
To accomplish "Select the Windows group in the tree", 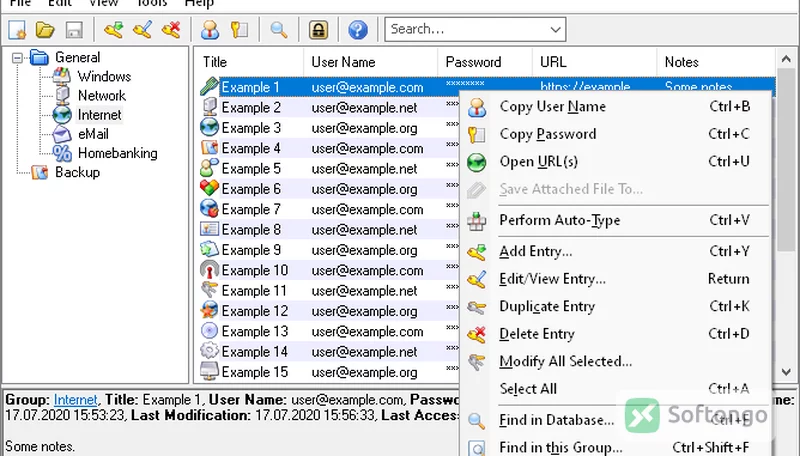I will (92, 77).
